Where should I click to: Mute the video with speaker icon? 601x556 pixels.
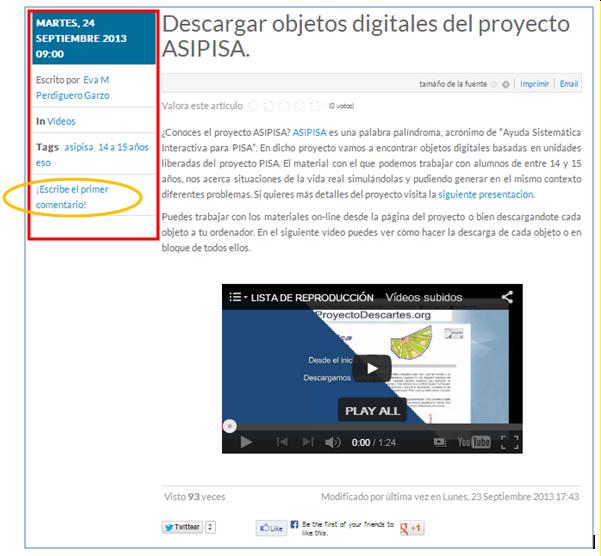tap(332, 442)
